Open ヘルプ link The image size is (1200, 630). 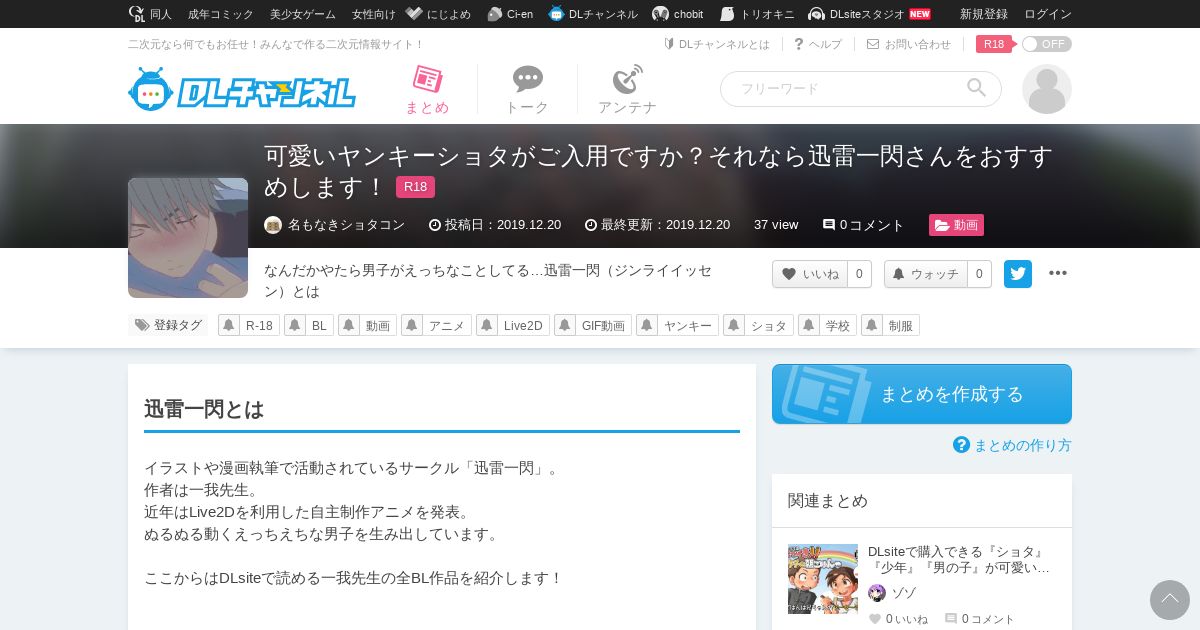818,44
